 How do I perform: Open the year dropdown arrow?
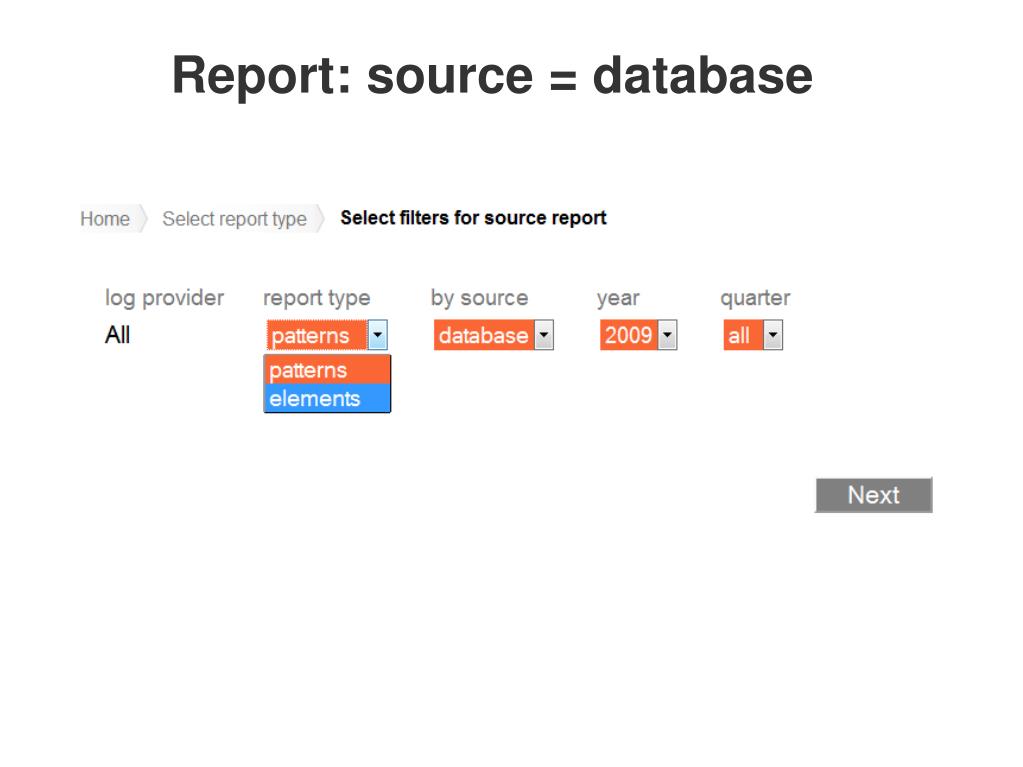pyautogui.click(x=667, y=336)
